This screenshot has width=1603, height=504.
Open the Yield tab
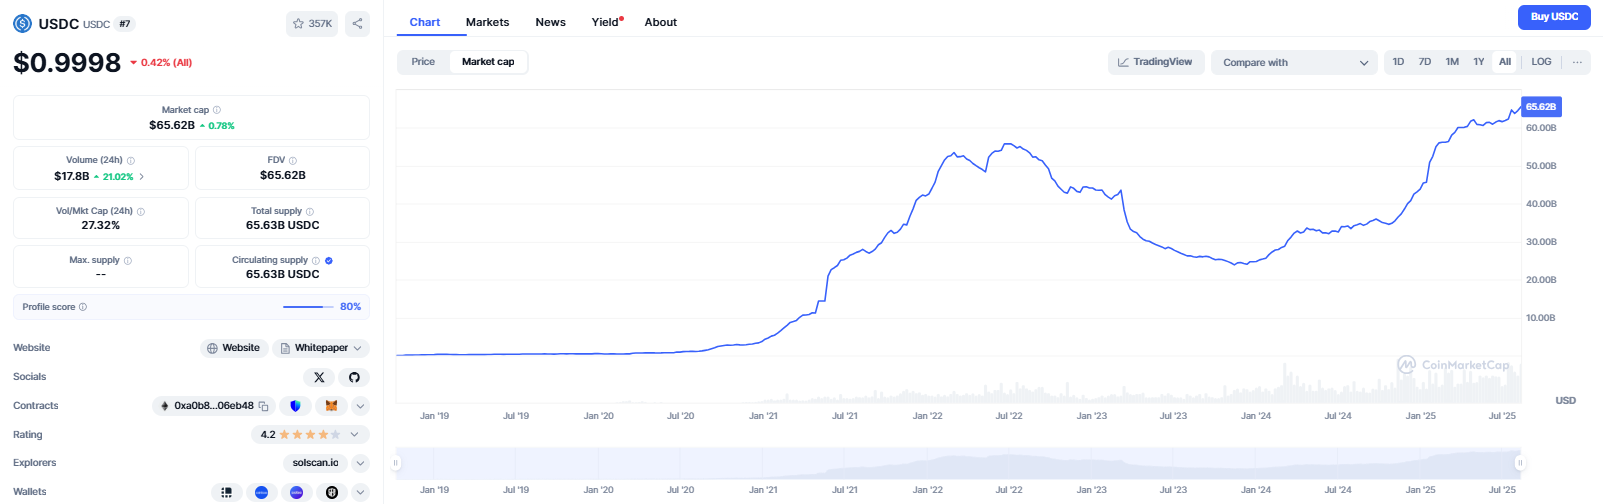tap(607, 22)
